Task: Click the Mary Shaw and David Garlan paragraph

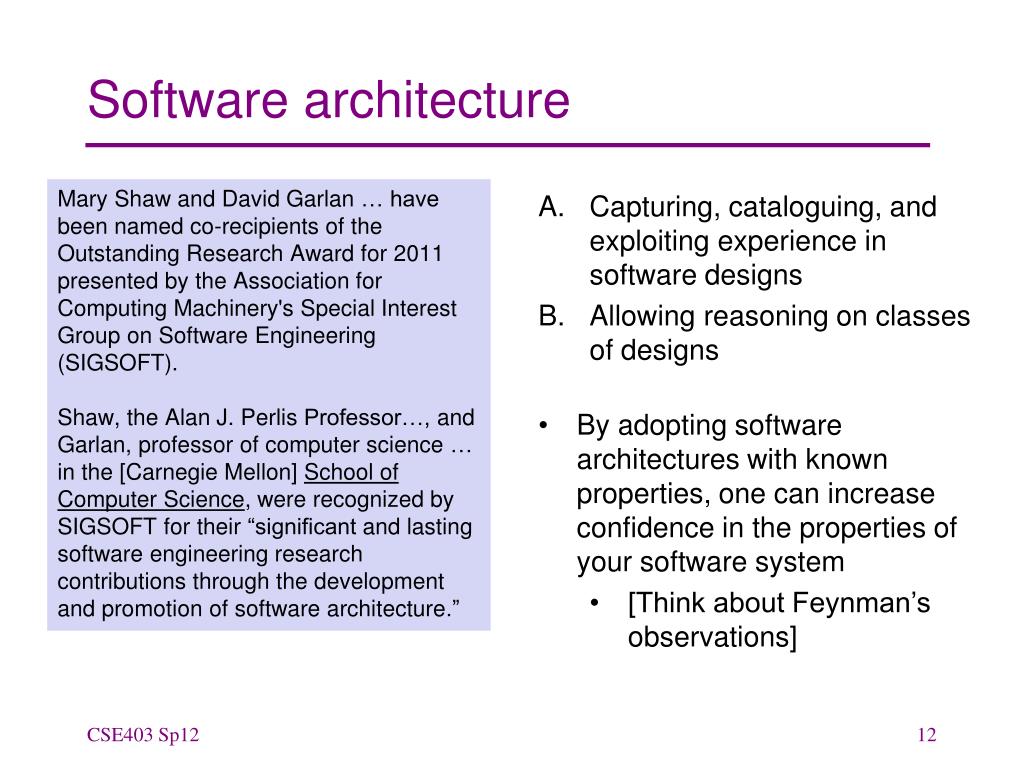Action: coord(257,281)
